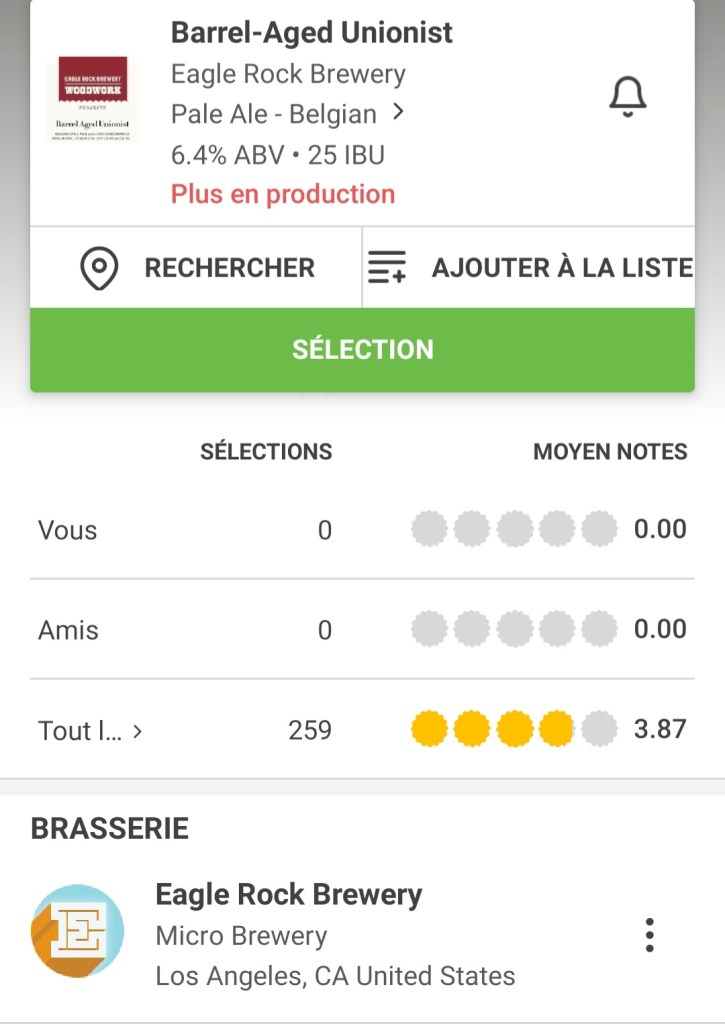Tap the Amis selections row
Image resolution: width=725 pixels, height=1024 pixels.
point(68,630)
